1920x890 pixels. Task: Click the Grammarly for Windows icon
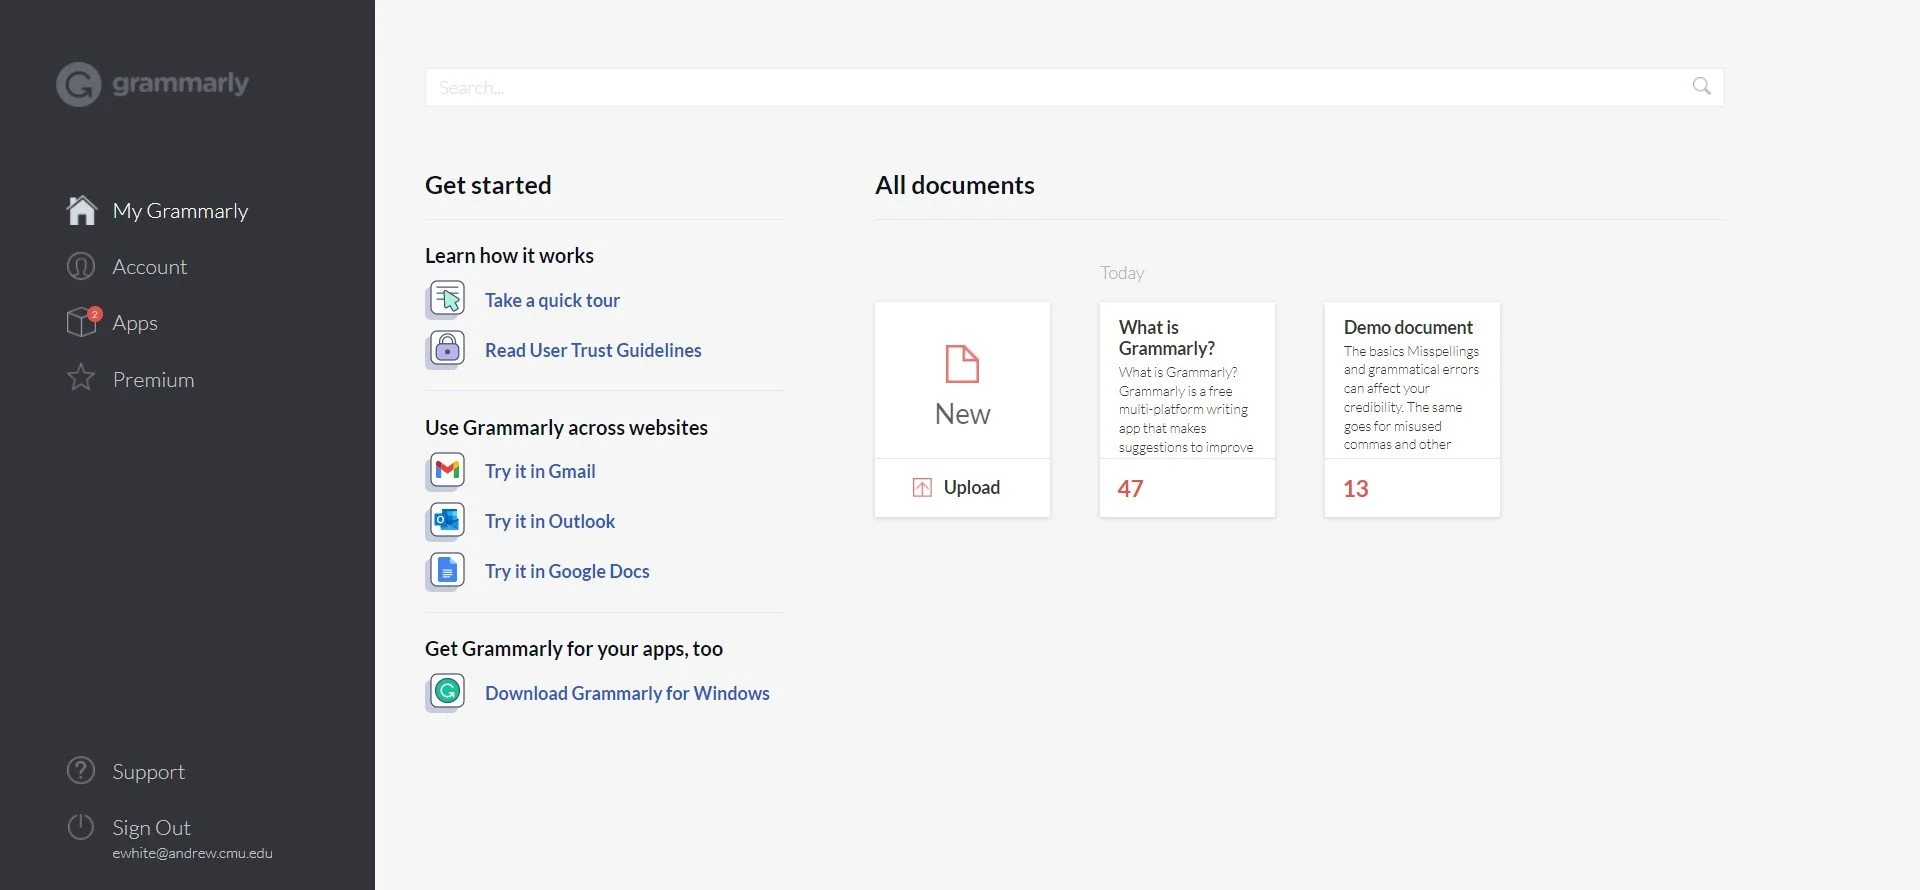(x=447, y=691)
